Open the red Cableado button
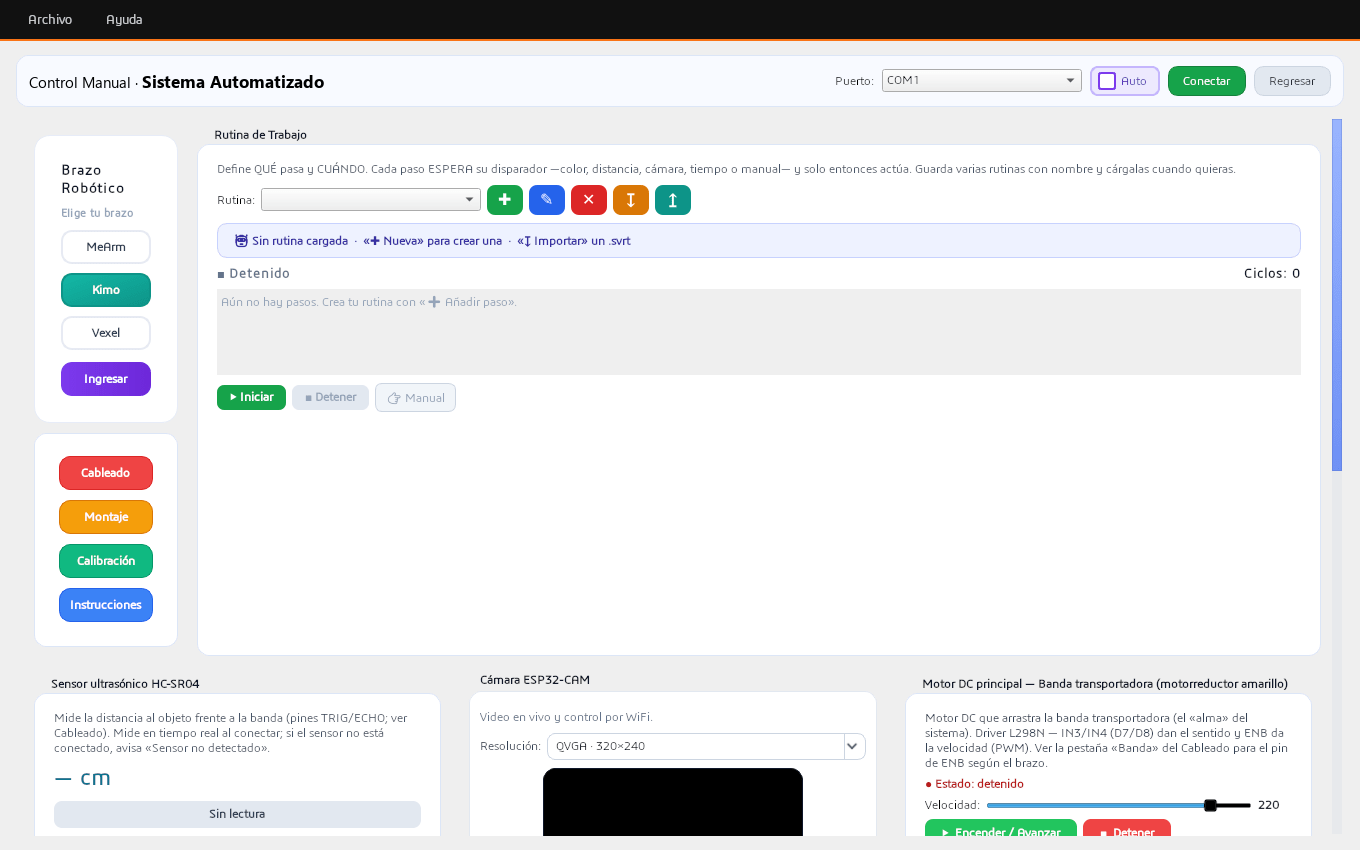This screenshot has height=850, width=1360. tap(106, 473)
